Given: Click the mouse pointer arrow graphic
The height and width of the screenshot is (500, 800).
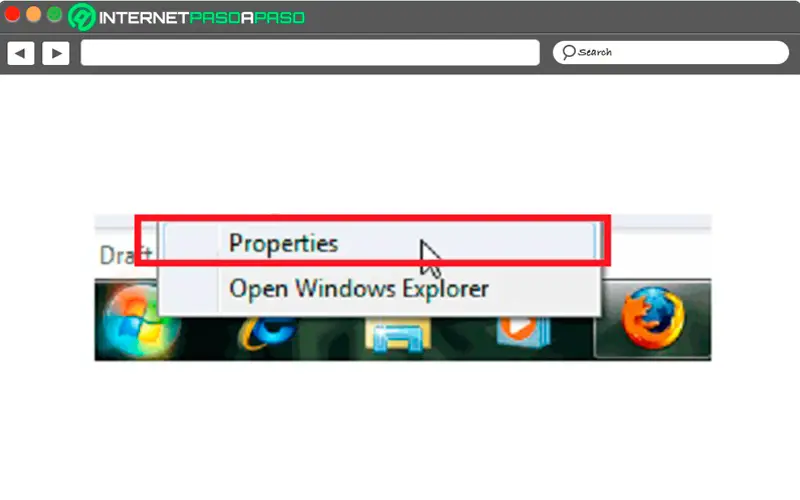Looking at the screenshot, I should pyautogui.click(x=430, y=259).
